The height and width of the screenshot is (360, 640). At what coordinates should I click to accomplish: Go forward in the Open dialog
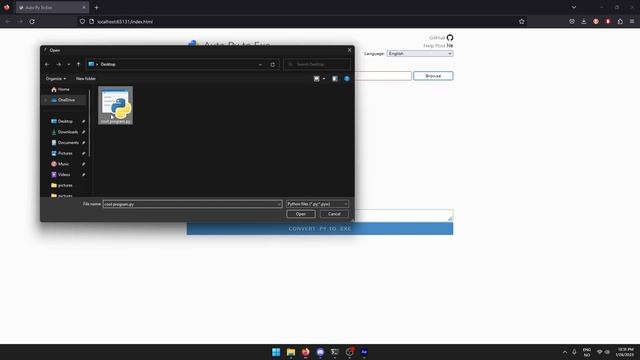click(58, 64)
